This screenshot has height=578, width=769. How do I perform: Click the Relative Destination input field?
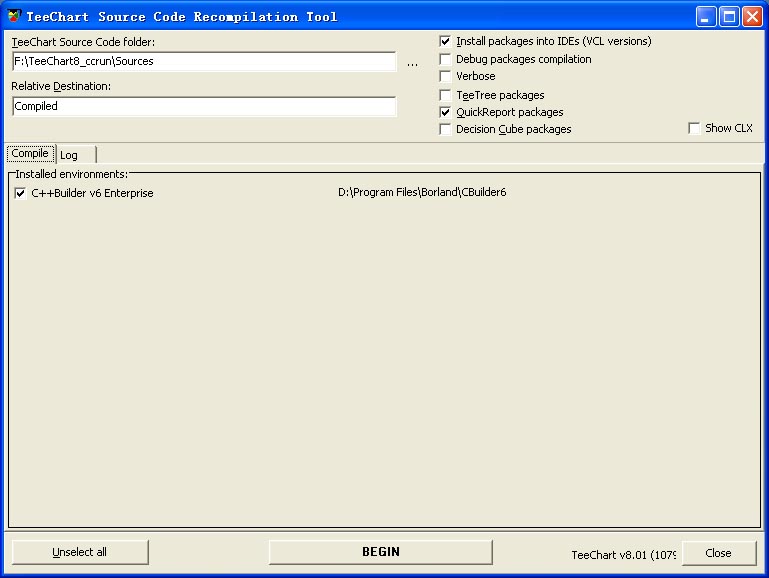pos(204,106)
